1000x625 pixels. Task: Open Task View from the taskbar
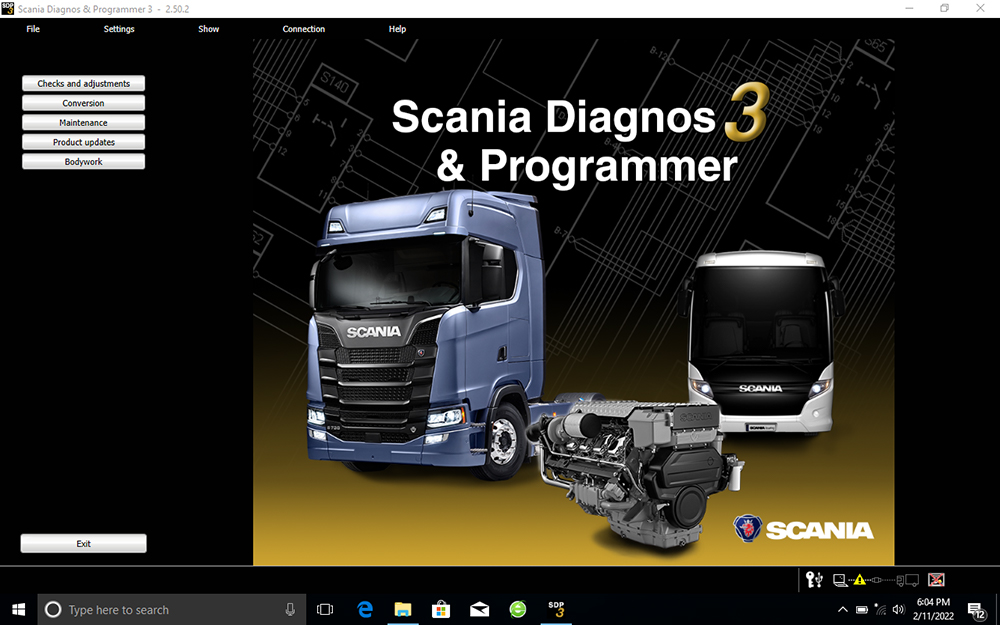[325, 610]
